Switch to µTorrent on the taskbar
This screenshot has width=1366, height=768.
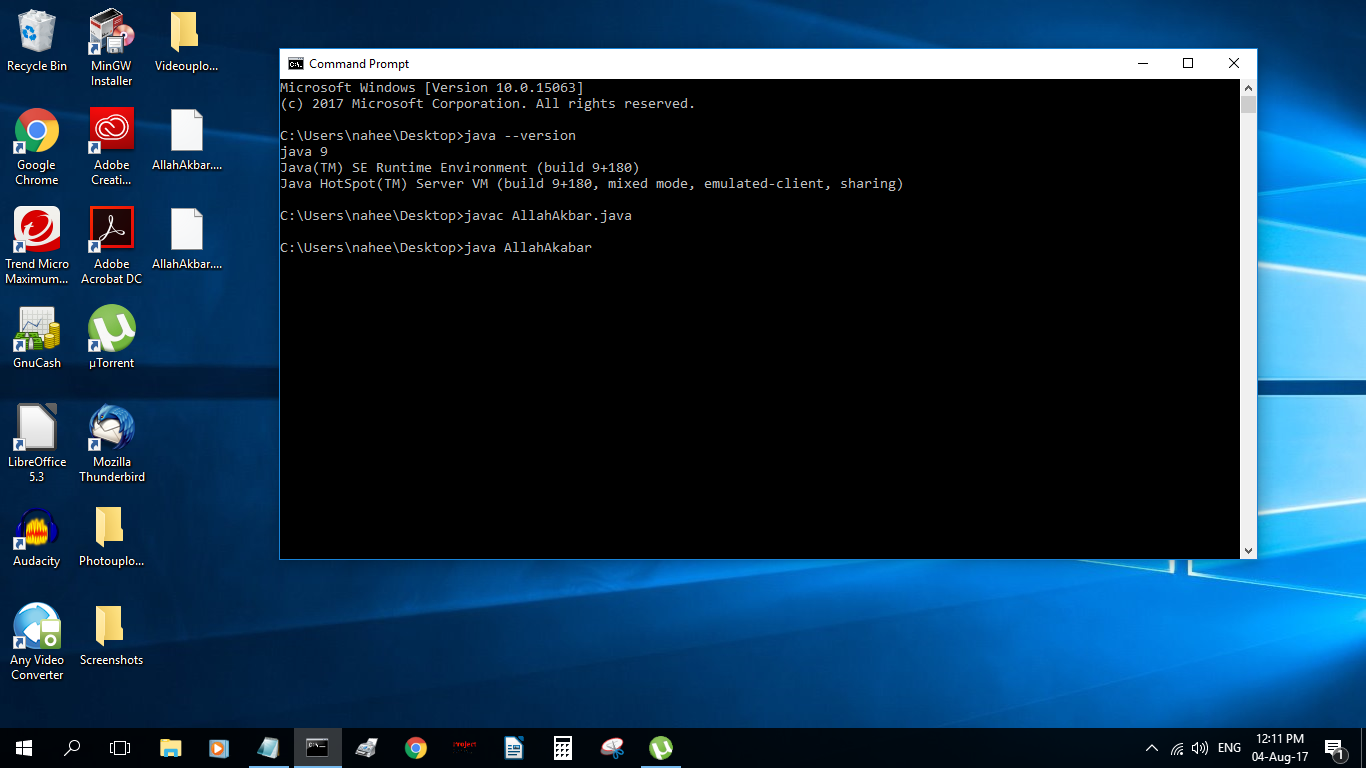[x=661, y=748]
